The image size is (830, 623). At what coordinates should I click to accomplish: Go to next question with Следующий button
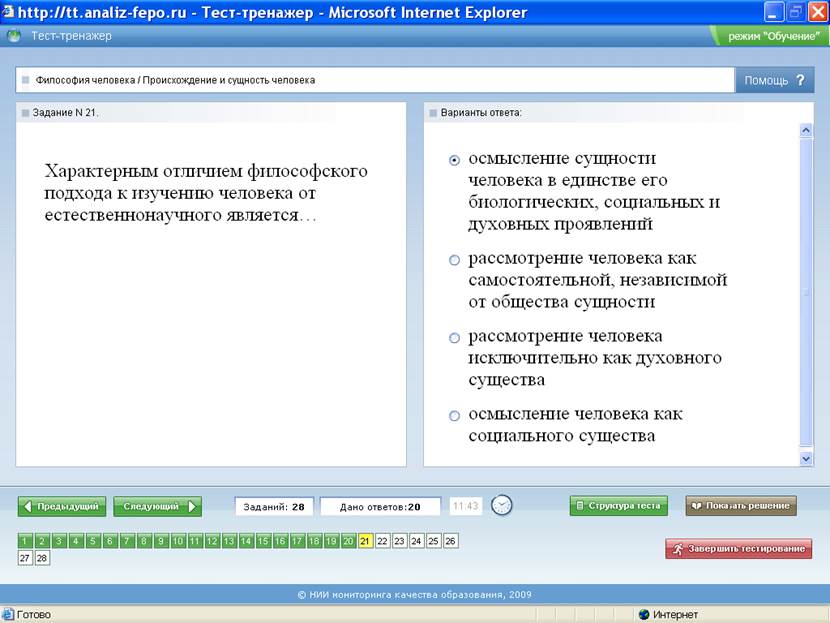pos(157,507)
